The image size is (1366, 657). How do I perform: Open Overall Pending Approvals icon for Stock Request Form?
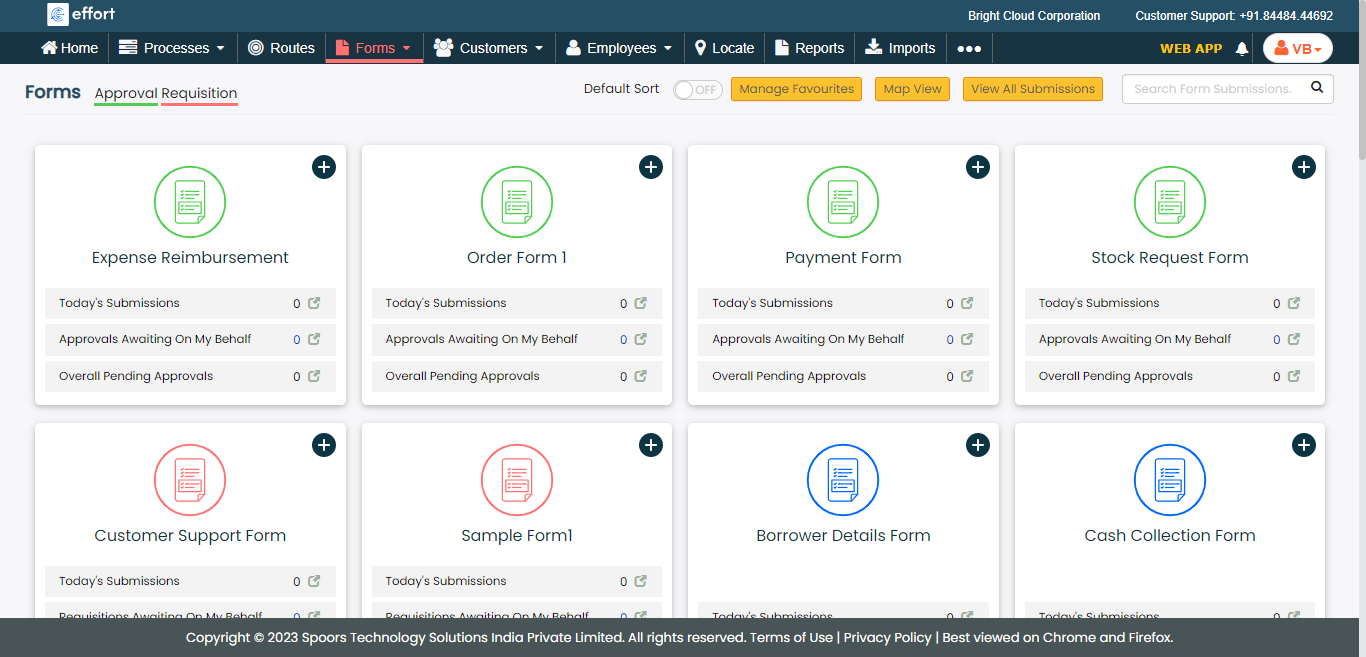1294,376
